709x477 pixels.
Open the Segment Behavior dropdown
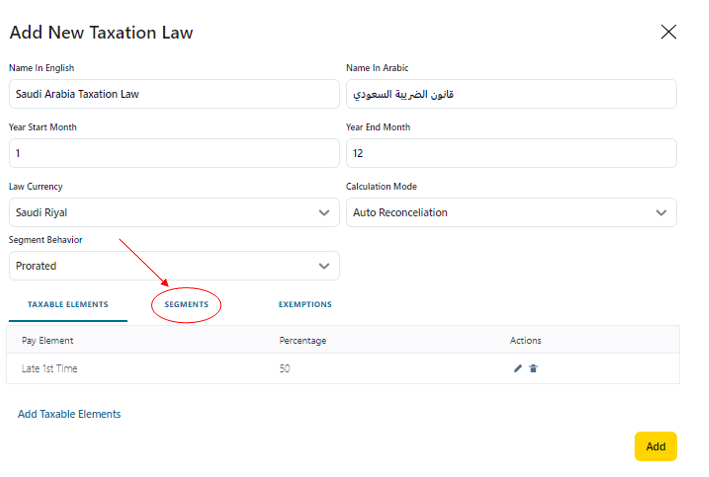(x=173, y=266)
